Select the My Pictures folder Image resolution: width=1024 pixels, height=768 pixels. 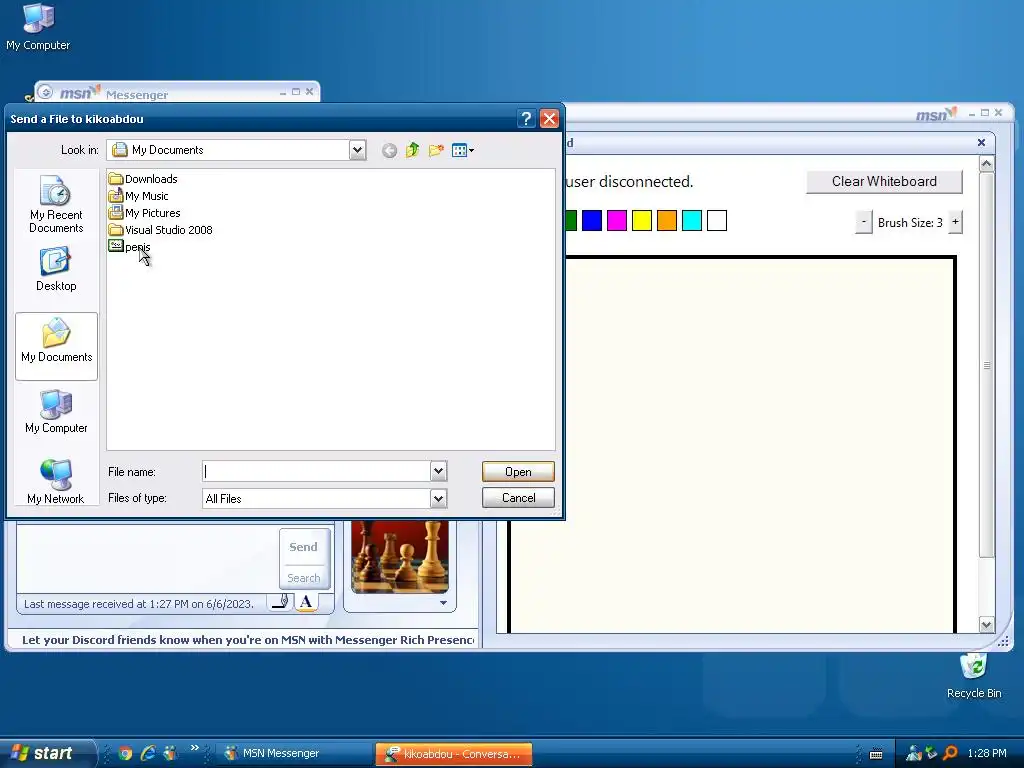pyautogui.click(x=144, y=213)
